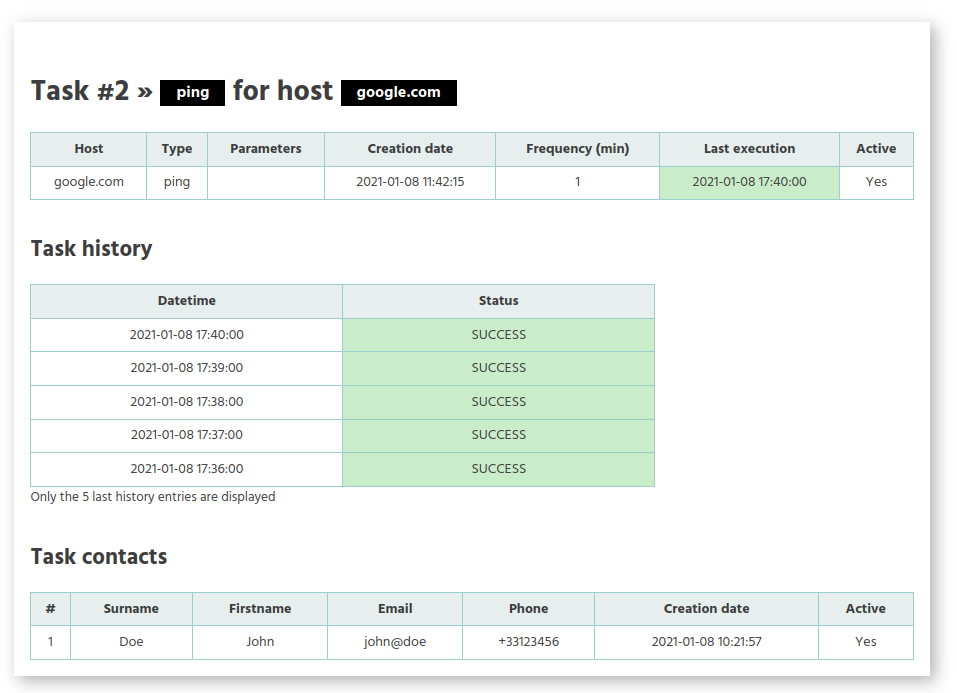Click the history datetime '2021-01-08 17:39:00'
The width and height of the screenshot is (957, 693).
click(x=187, y=368)
